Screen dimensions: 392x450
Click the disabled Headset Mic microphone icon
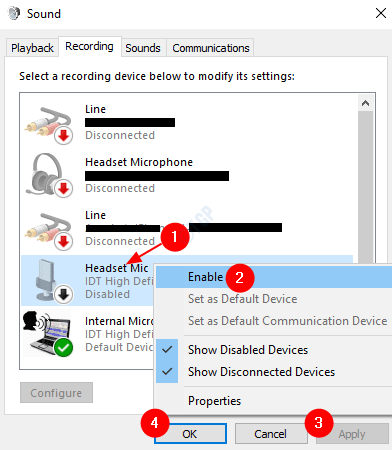(49, 281)
